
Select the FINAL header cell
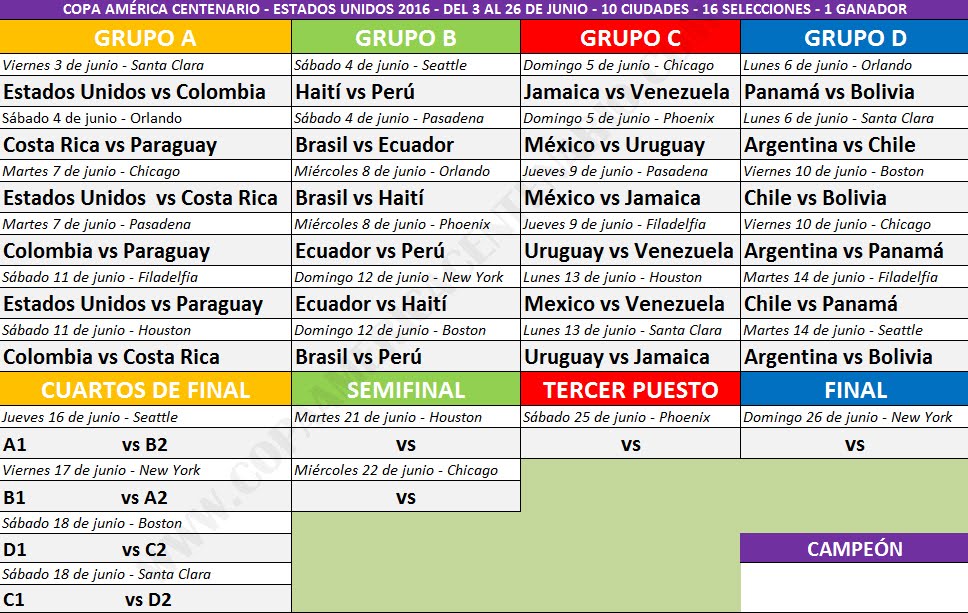(854, 390)
